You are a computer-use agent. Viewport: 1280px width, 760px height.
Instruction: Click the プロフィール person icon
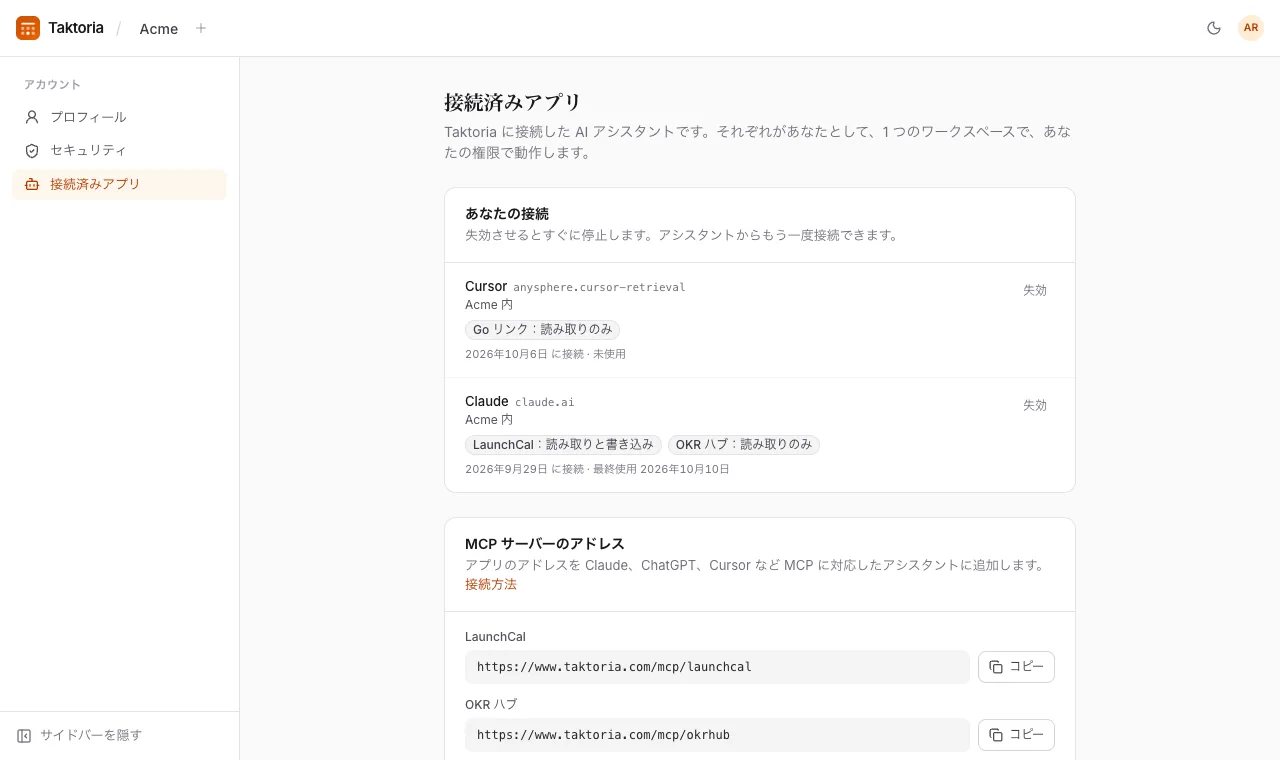coord(32,117)
